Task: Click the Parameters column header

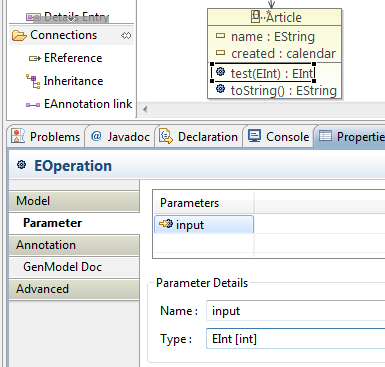Action: click(x=203, y=203)
